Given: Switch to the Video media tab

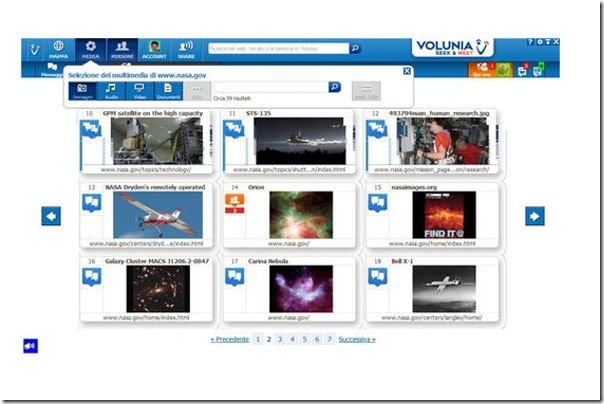Looking at the screenshot, I should click(x=140, y=91).
